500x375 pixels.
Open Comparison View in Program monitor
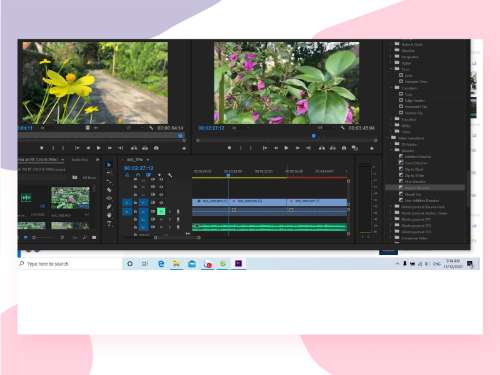355,148
